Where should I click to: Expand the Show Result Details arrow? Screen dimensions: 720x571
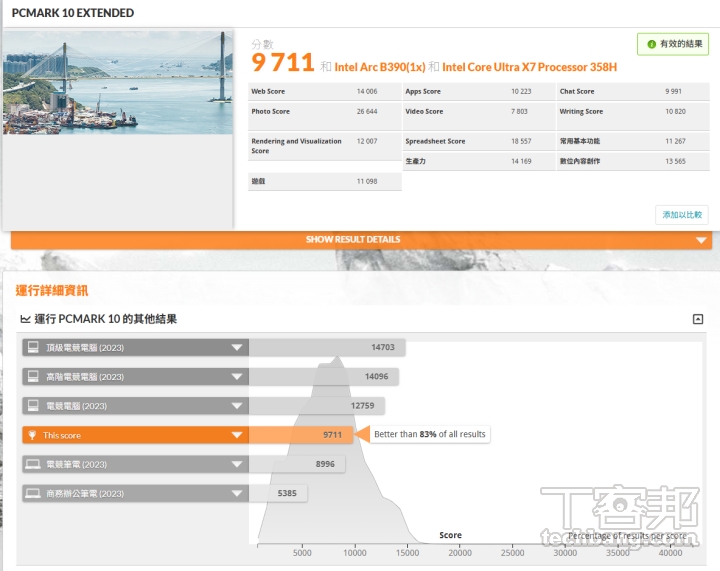coord(702,240)
